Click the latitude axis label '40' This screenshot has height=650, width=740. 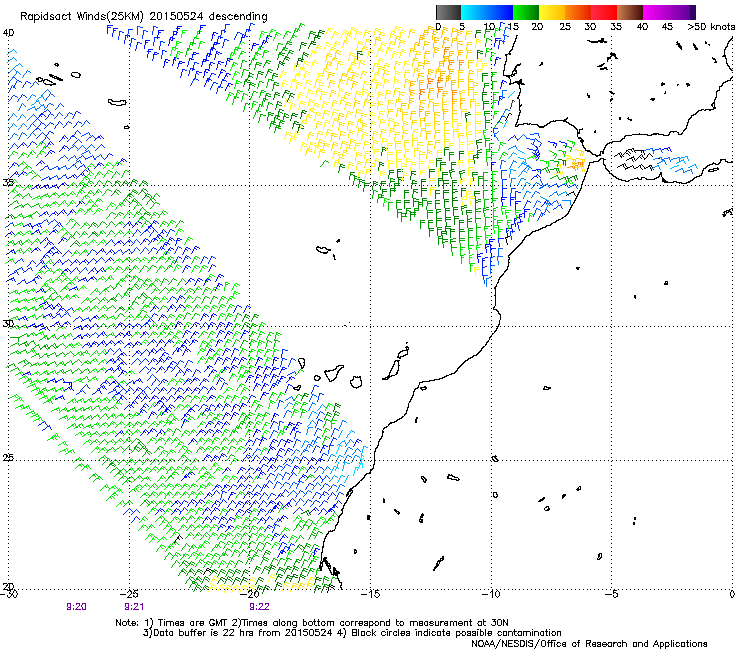point(8,33)
